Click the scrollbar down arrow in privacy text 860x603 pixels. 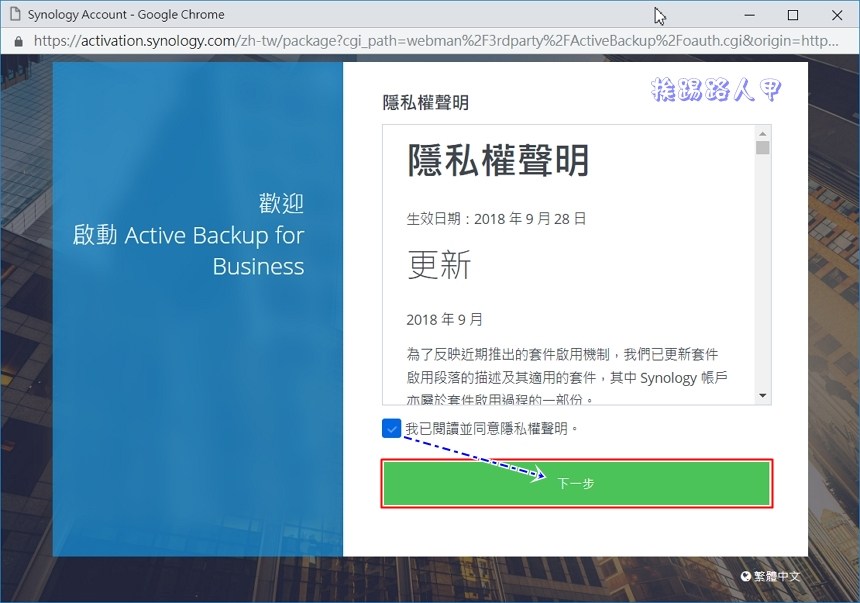point(762,396)
